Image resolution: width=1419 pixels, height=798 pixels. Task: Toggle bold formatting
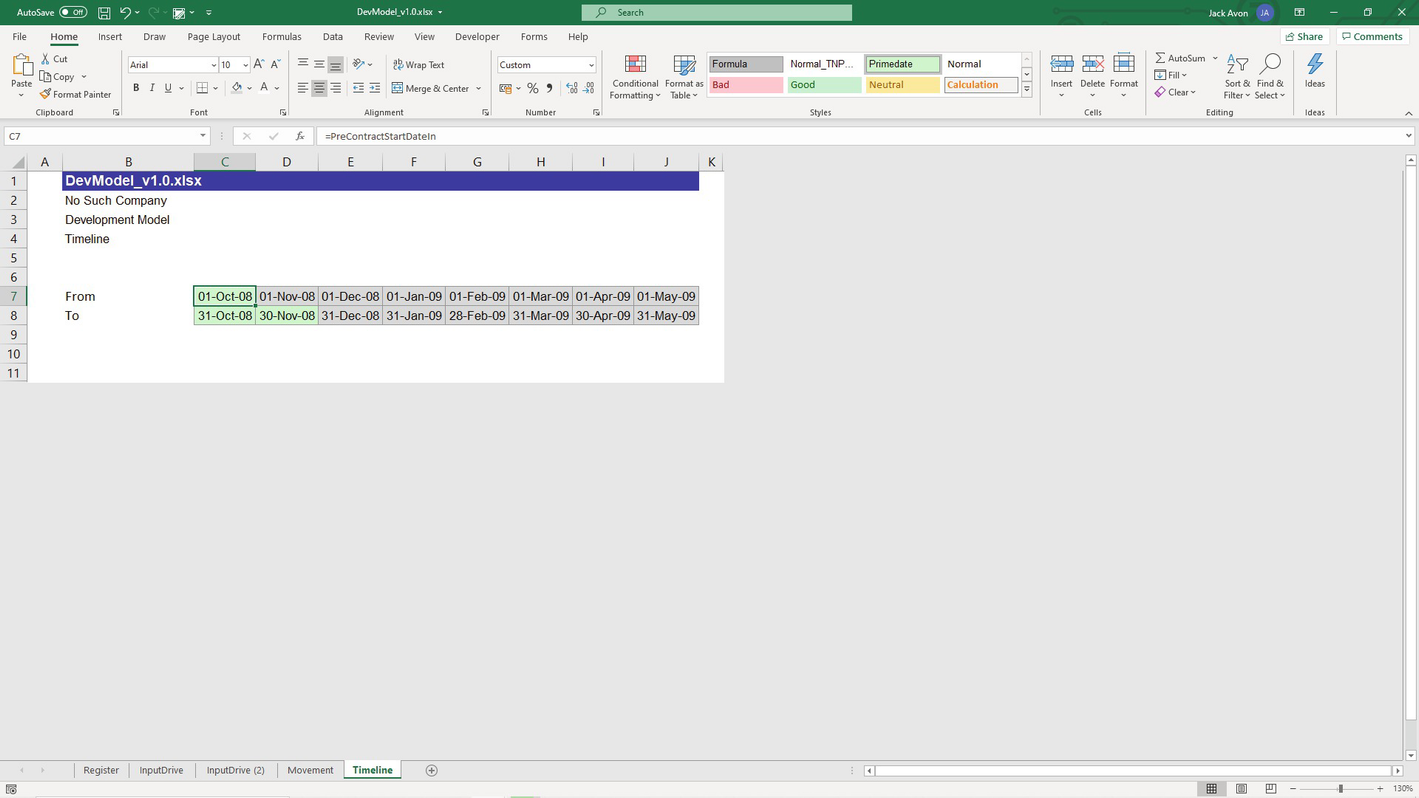click(x=136, y=89)
